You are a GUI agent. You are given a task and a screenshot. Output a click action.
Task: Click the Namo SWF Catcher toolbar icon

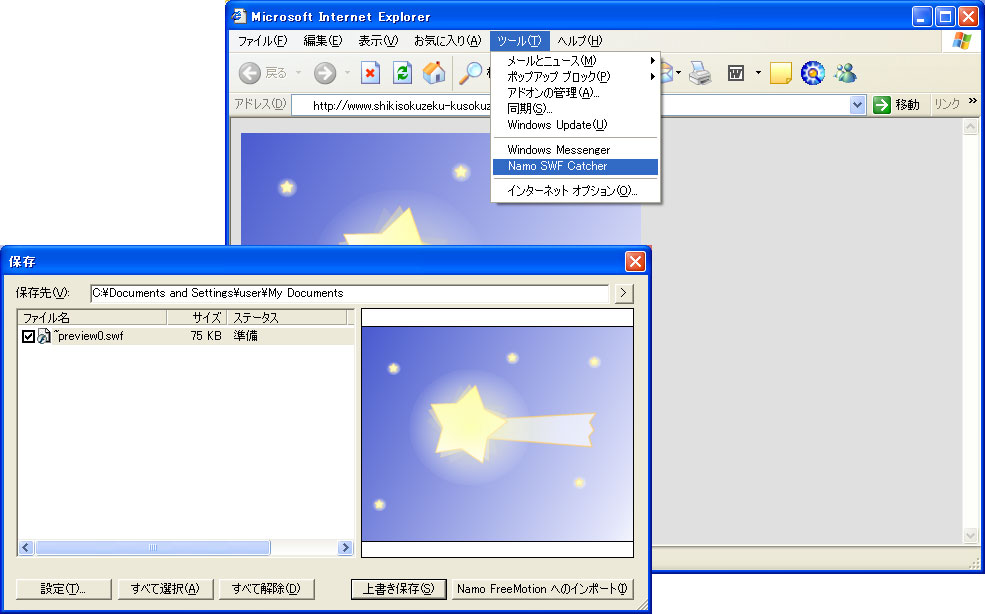click(812, 74)
